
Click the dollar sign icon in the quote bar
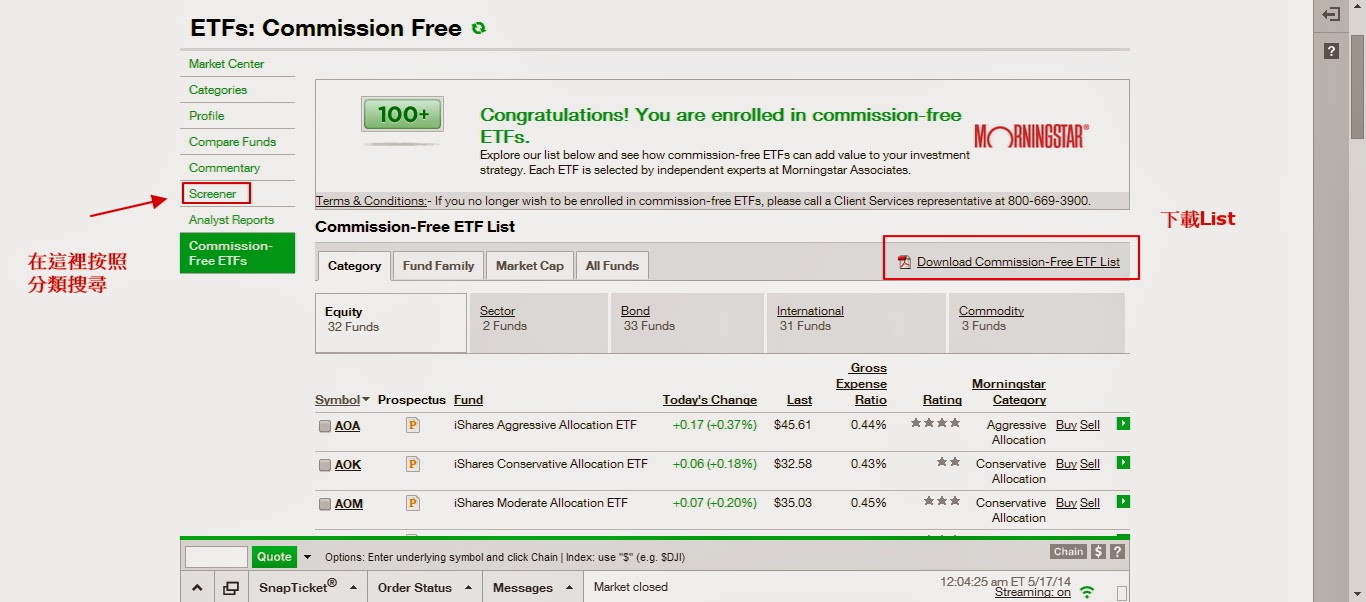[x=1098, y=552]
